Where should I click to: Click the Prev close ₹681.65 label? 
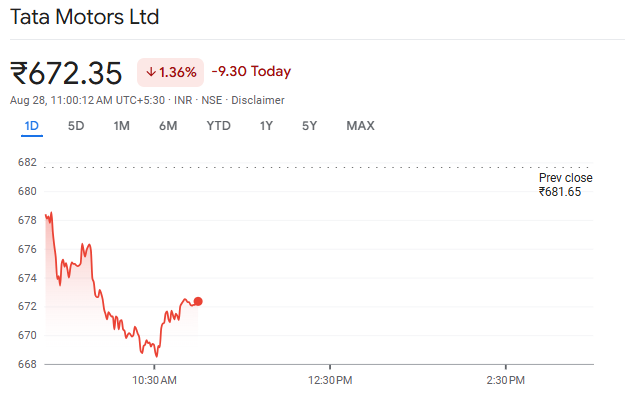click(x=565, y=185)
